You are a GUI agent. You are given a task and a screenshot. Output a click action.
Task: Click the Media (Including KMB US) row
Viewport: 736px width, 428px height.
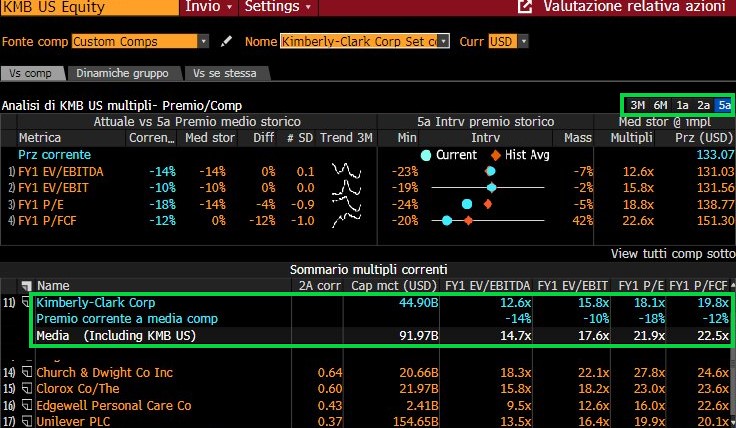(x=382, y=336)
